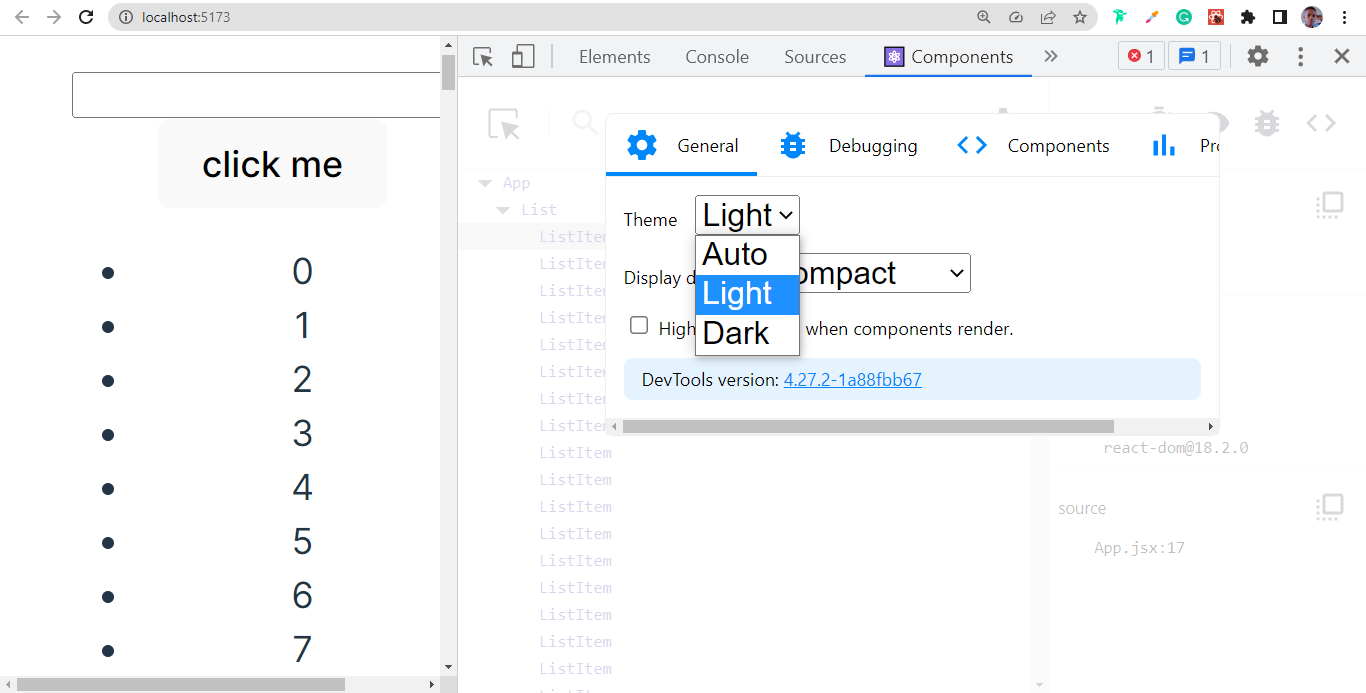Click the react-dom@18.2.0 text
The width and height of the screenshot is (1366, 693).
tap(1176, 448)
